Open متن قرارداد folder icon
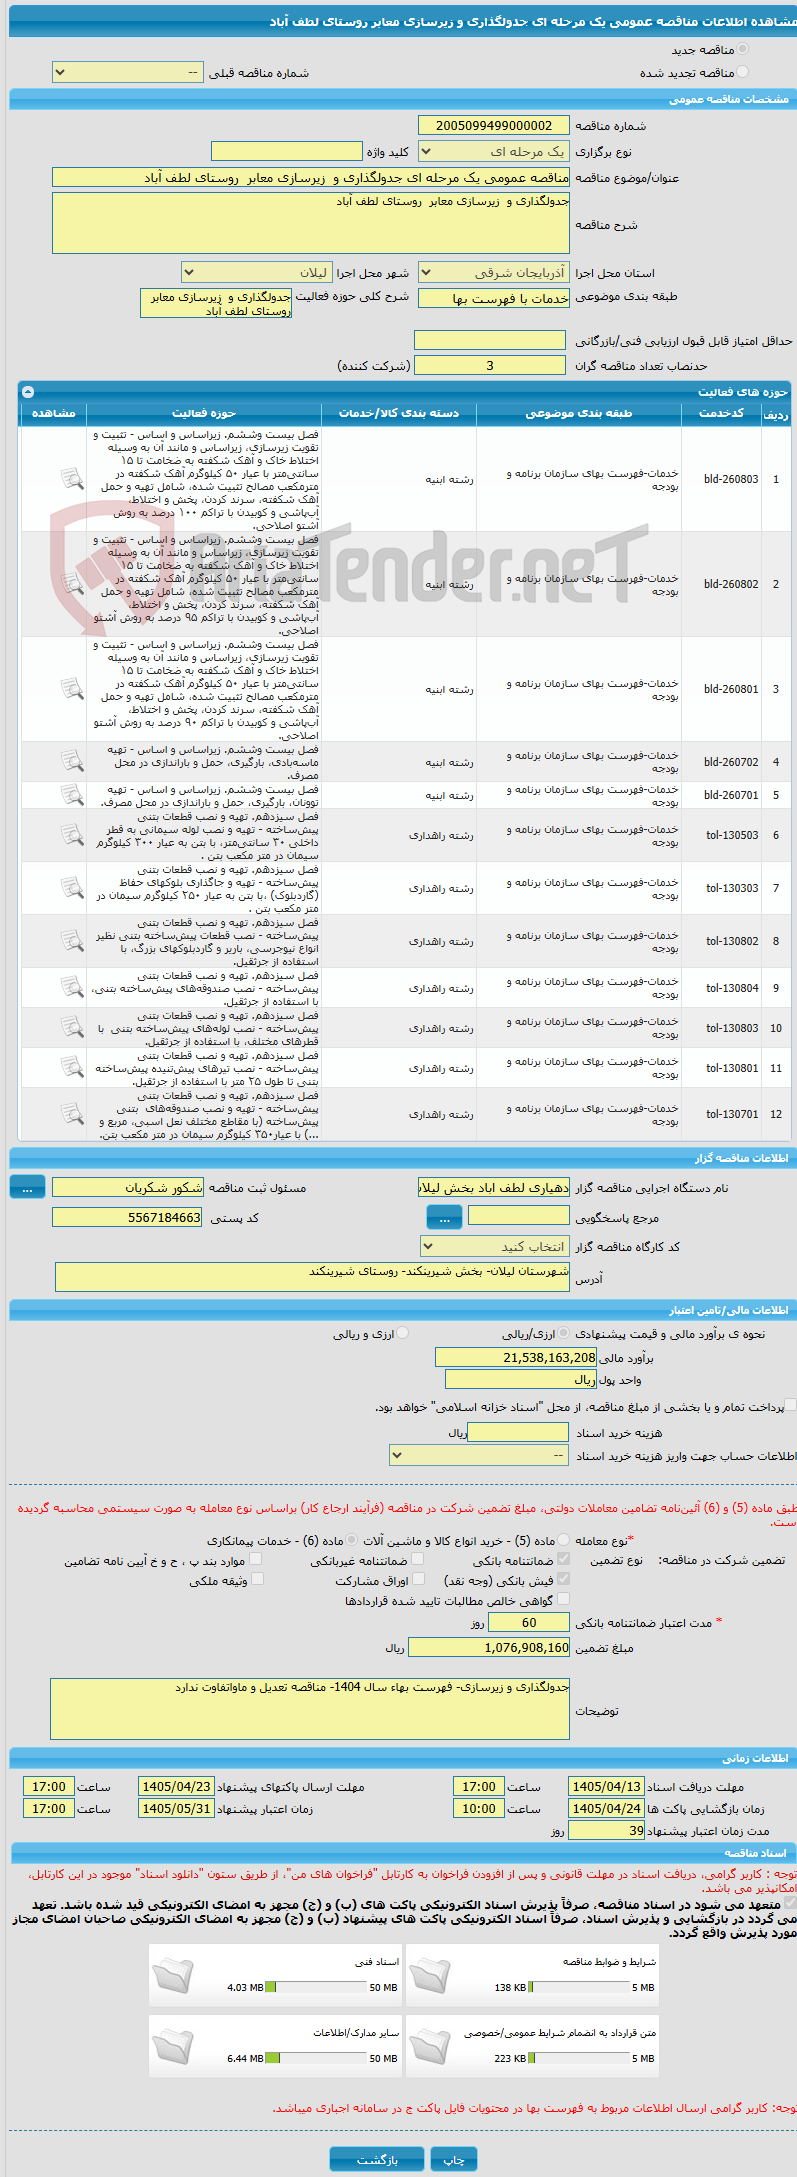The width and height of the screenshot is (797, 2177). 430,2045
